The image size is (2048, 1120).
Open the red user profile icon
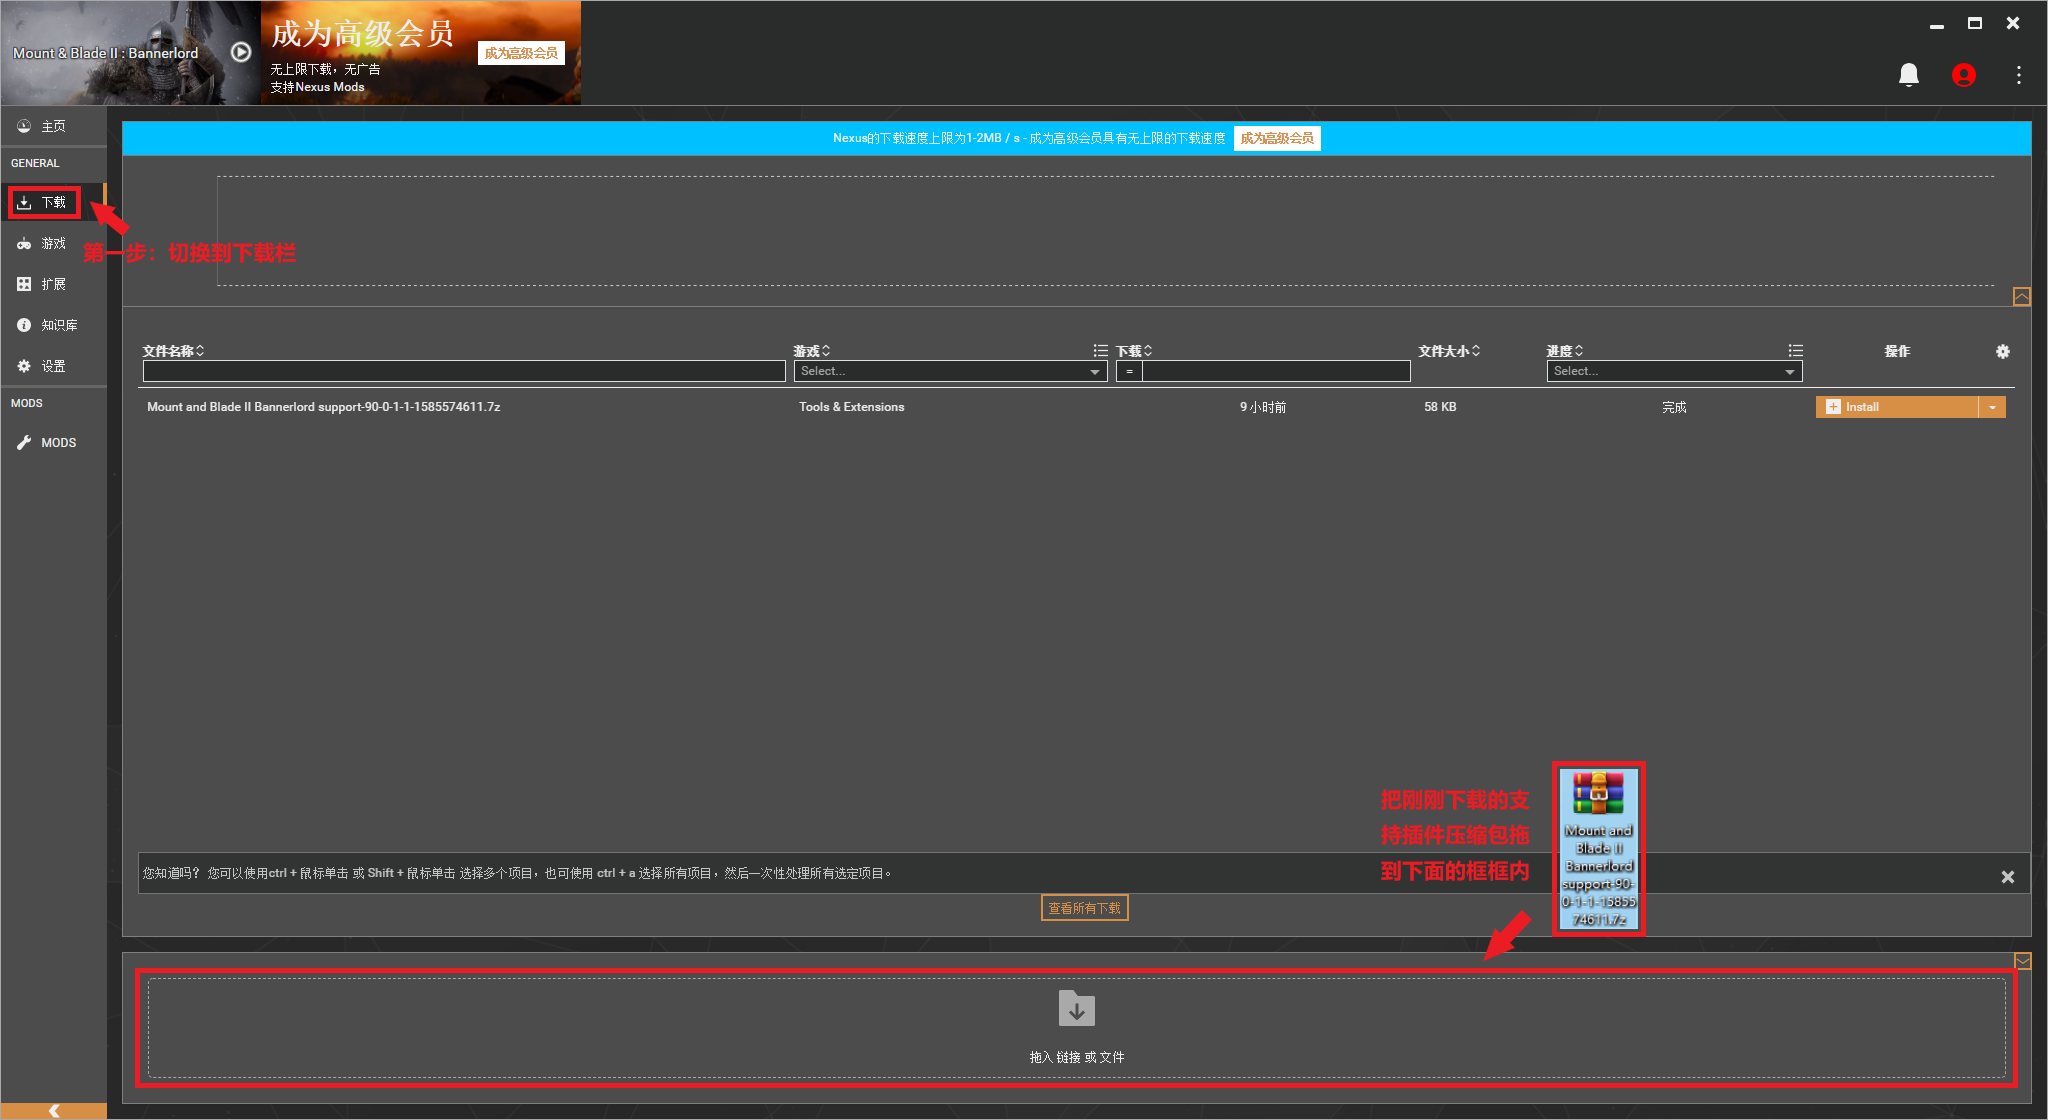(1964, 75)
